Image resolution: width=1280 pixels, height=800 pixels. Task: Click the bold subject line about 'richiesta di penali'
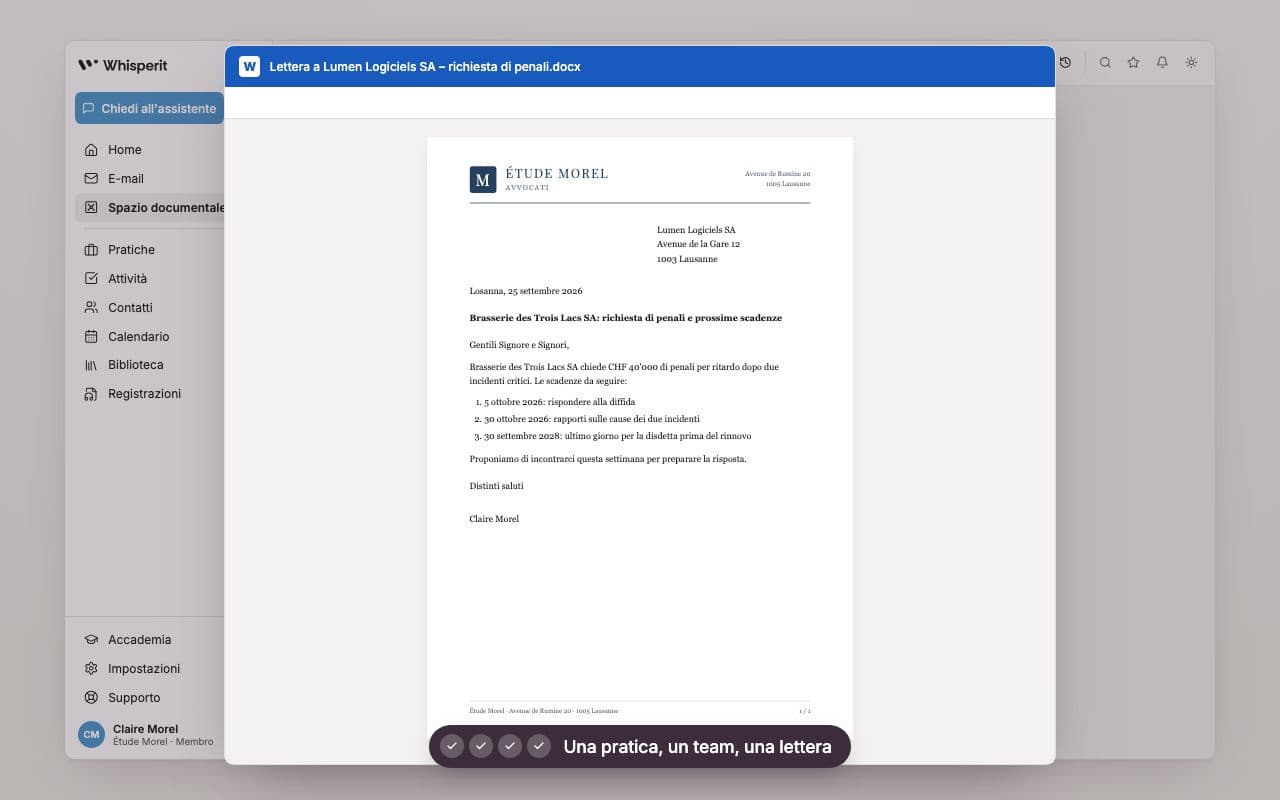(x=626, y=318)
